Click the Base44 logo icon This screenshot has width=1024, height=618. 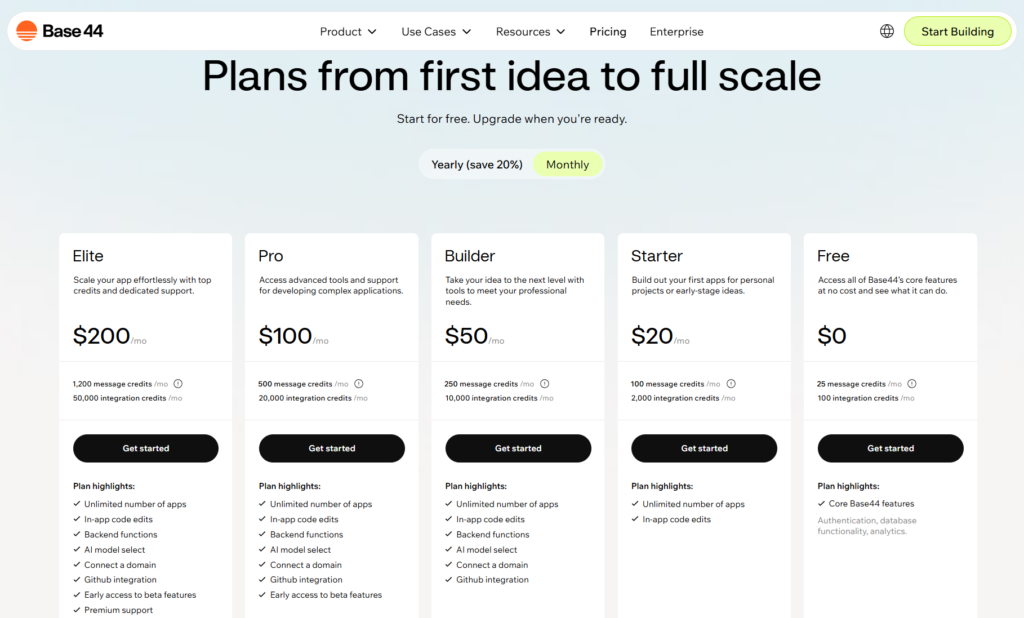click(26, 30)
